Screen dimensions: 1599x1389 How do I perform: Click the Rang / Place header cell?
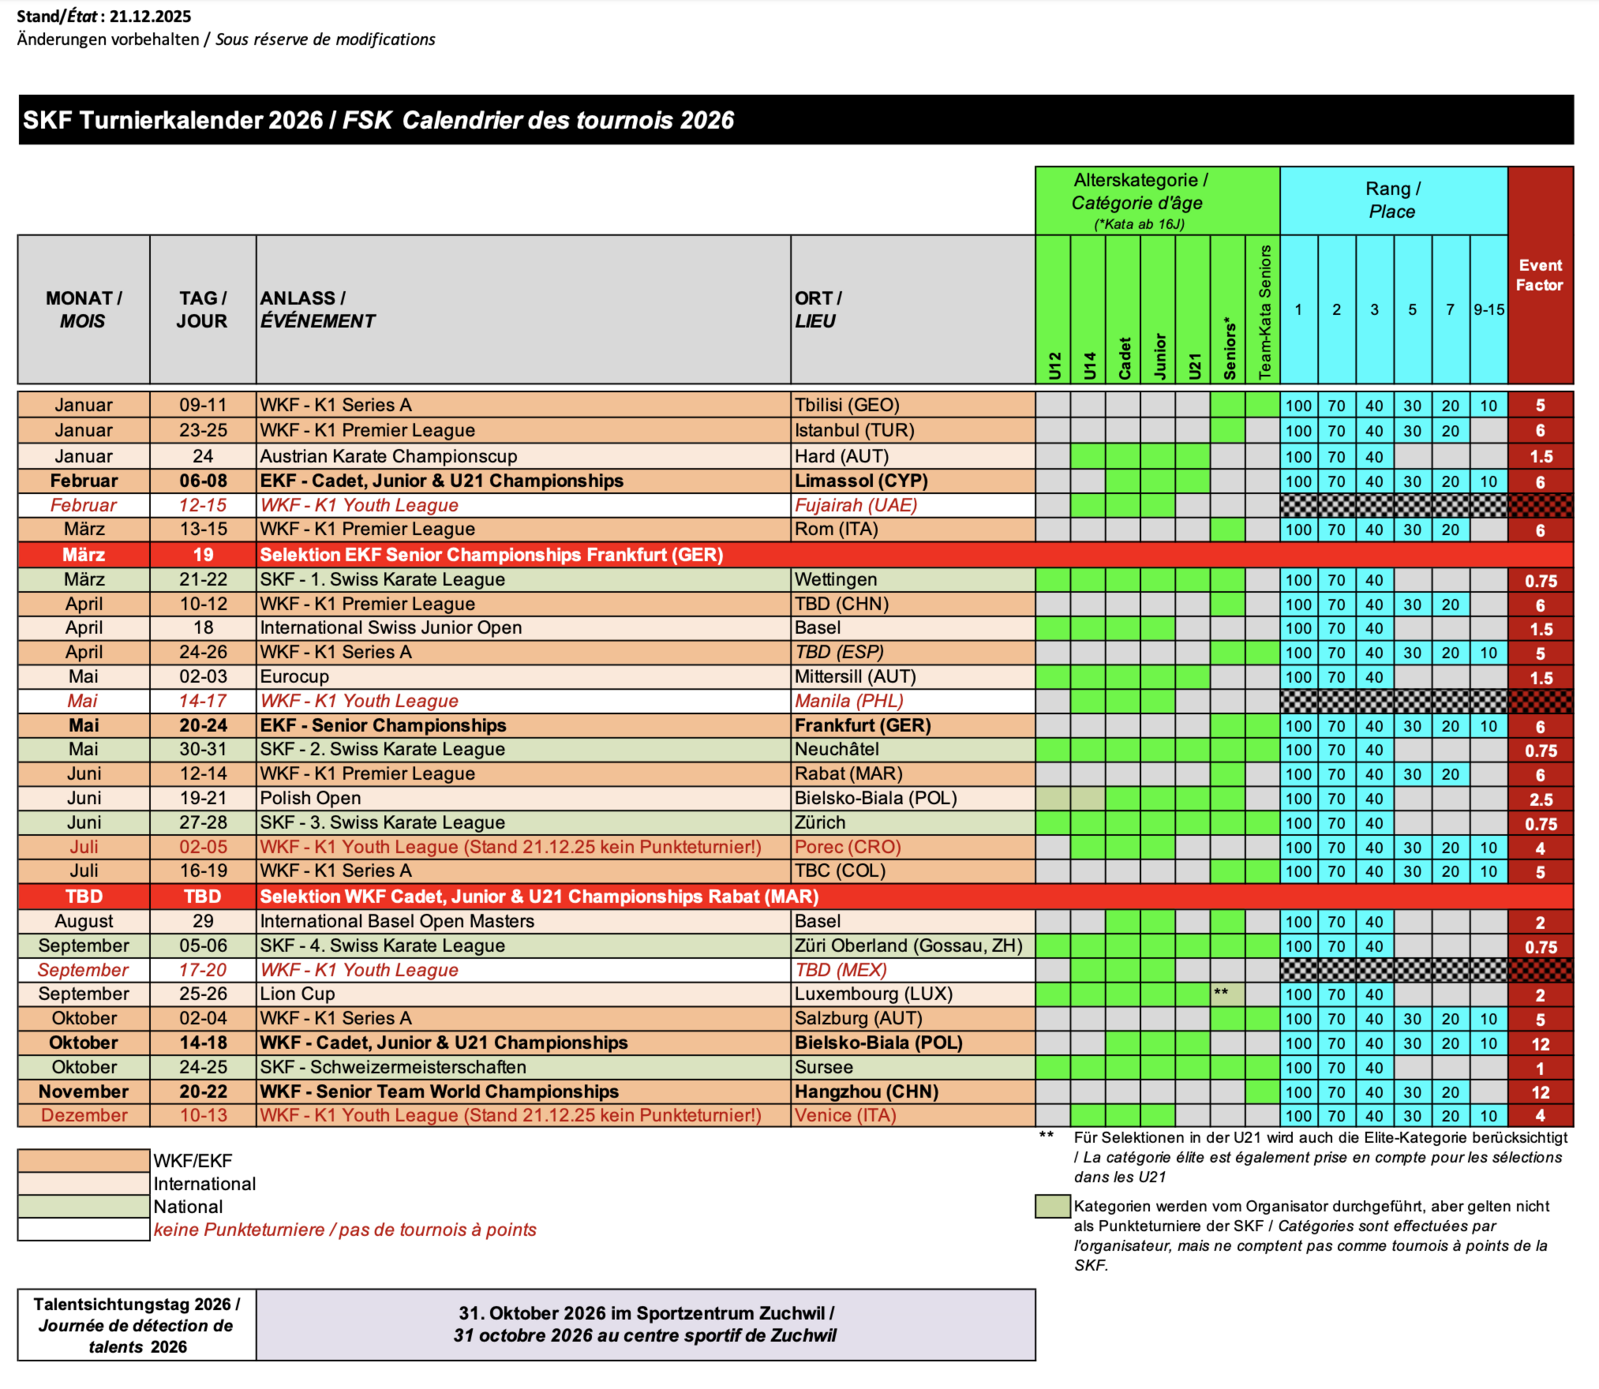(1393, 200)
